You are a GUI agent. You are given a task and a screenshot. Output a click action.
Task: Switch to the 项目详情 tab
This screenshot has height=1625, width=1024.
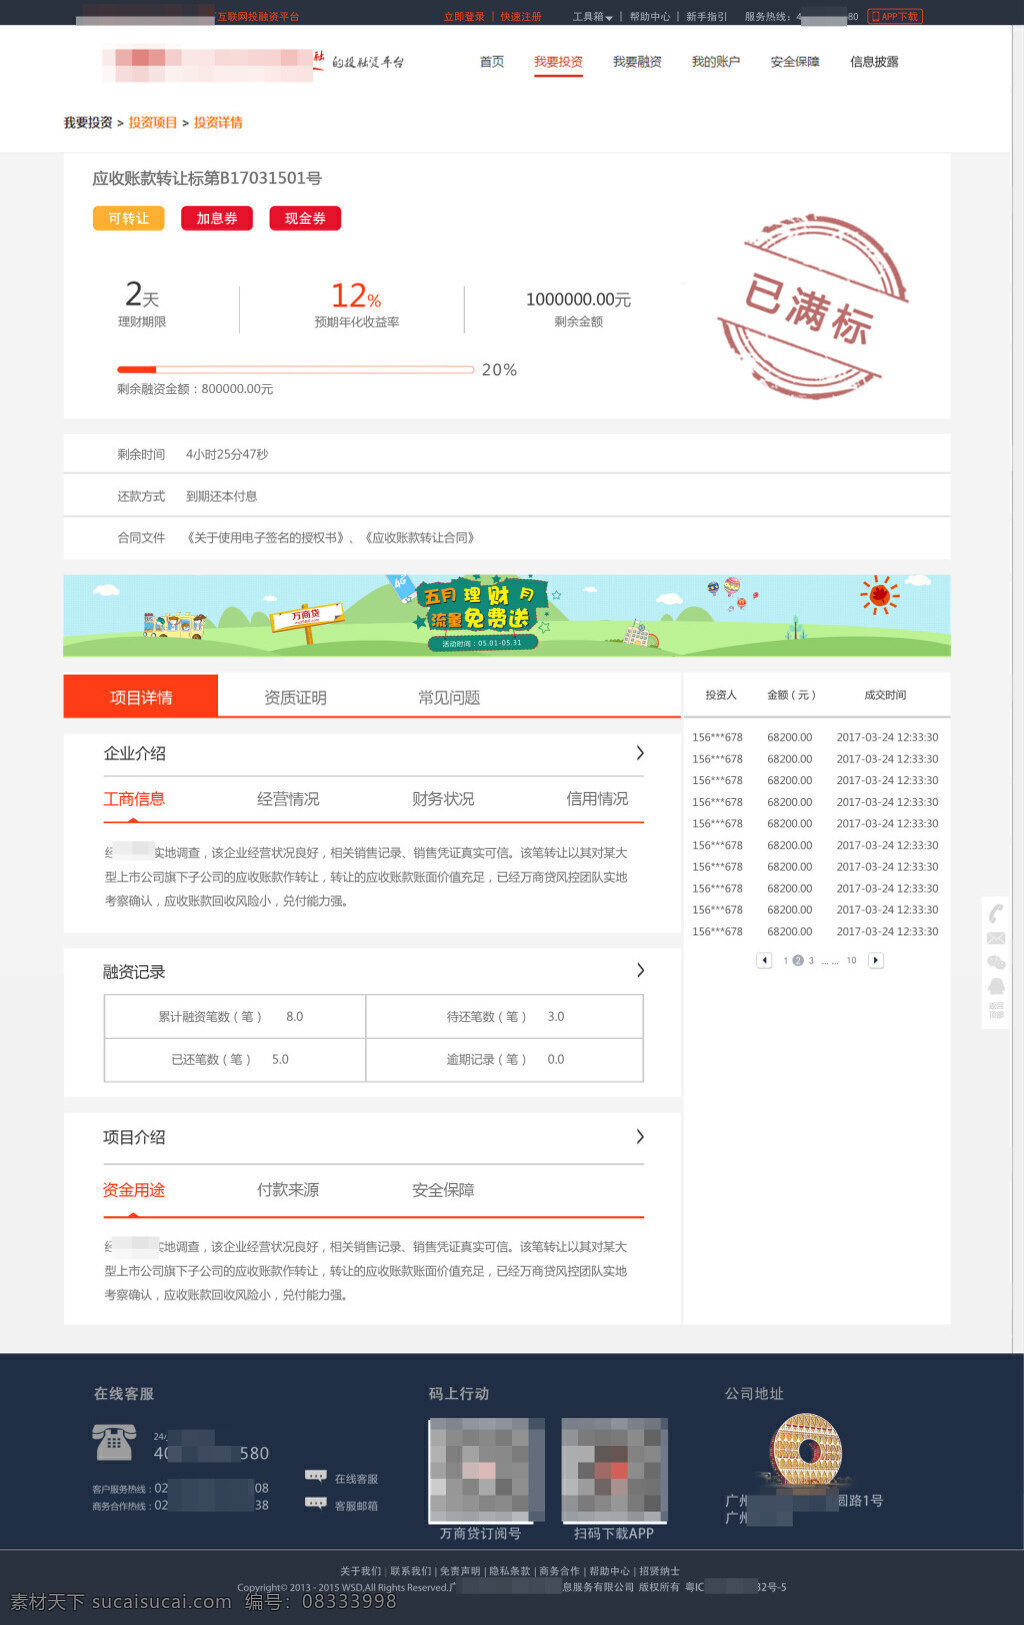point(141,697)
